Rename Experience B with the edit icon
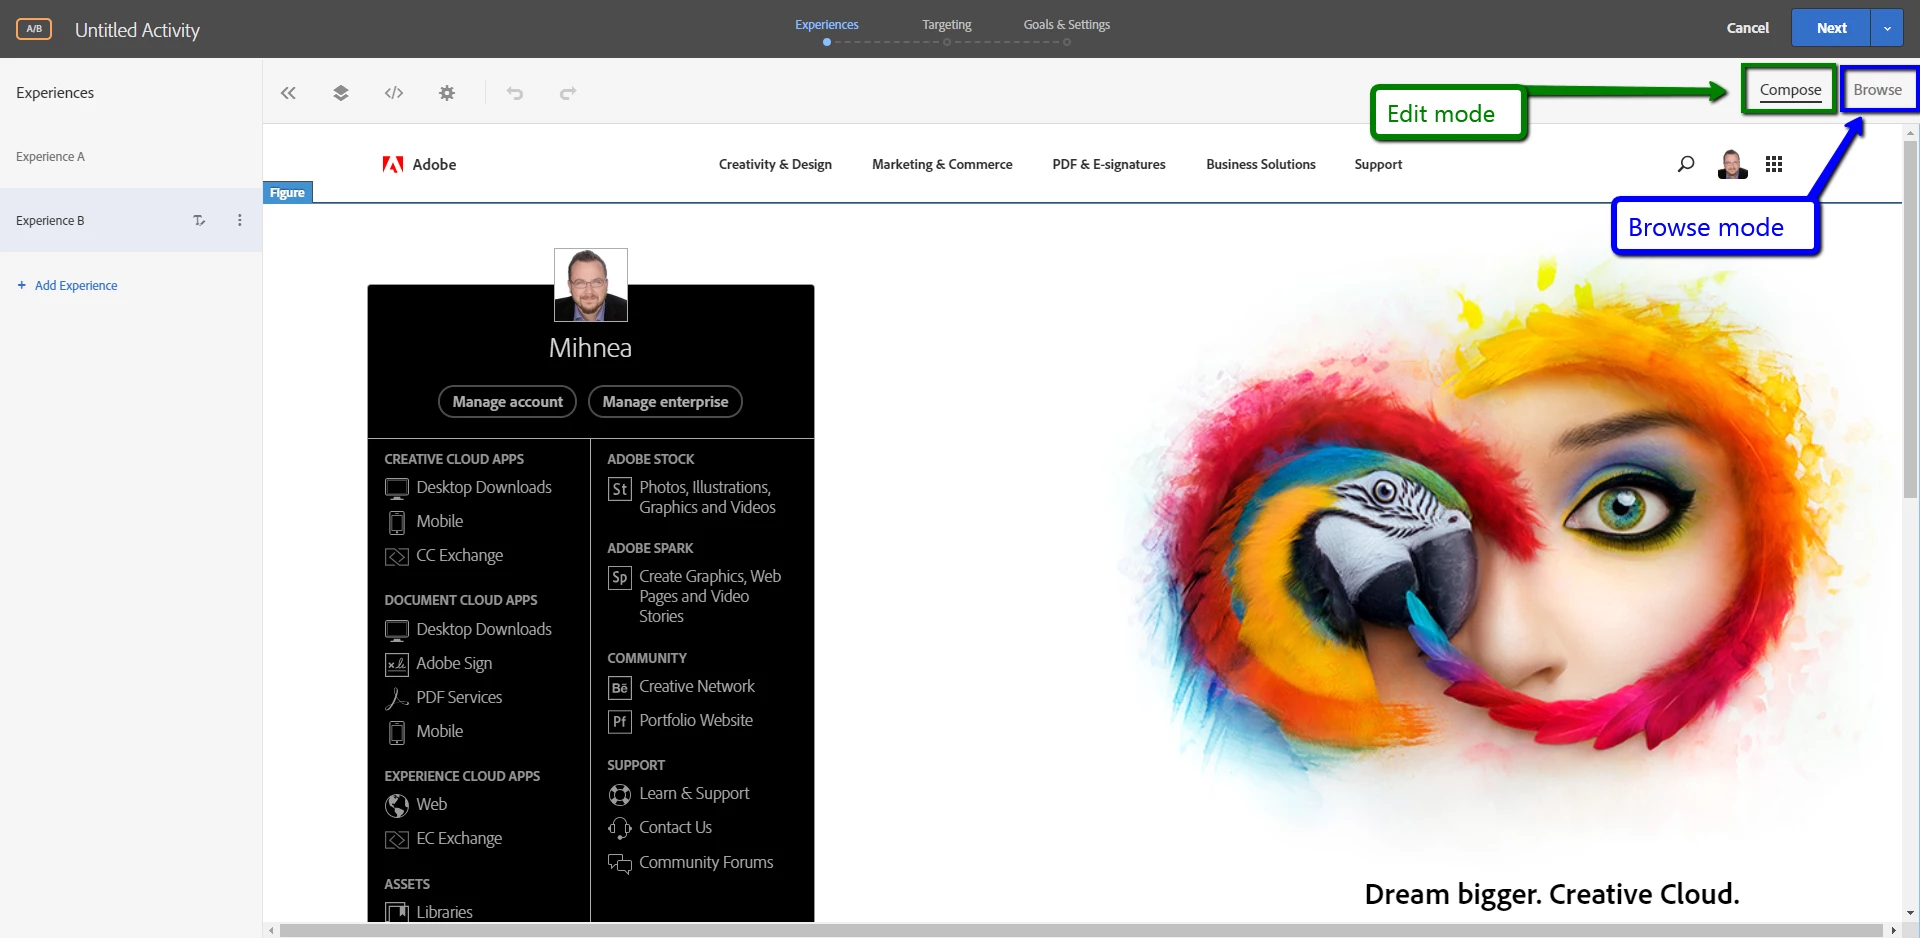The width and height of the screenshot is (1920, 938). click(x=199, y=220)
